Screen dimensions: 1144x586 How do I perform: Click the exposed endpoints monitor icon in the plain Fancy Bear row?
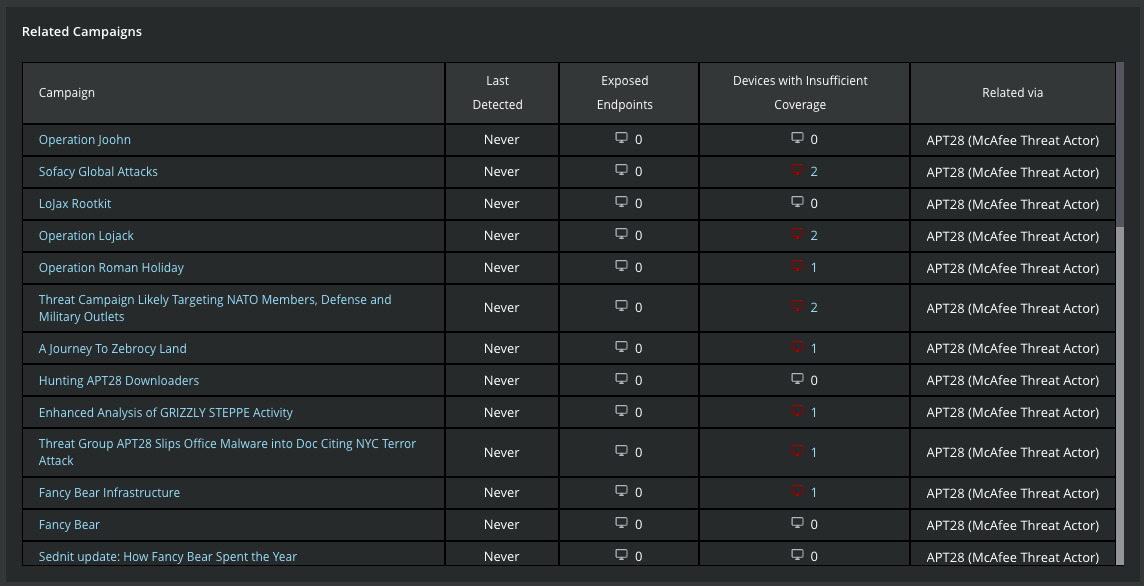622,523
